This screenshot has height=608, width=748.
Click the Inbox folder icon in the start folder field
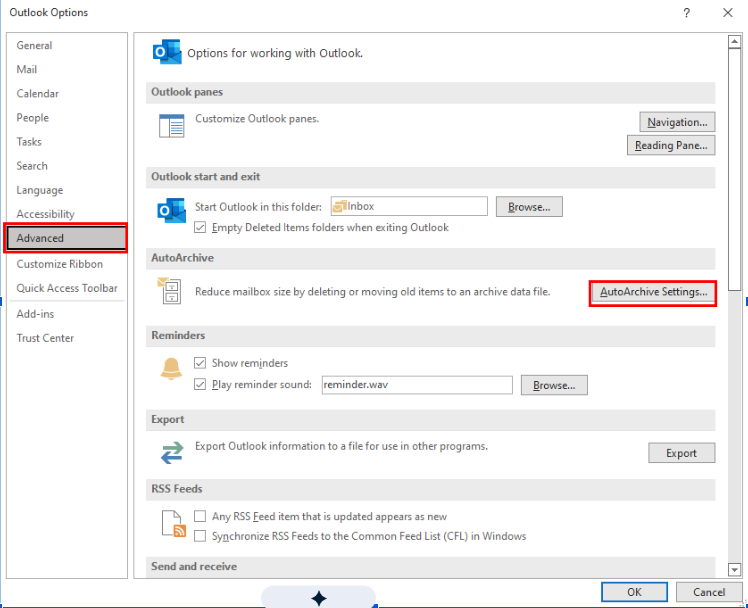coord(339,206)
